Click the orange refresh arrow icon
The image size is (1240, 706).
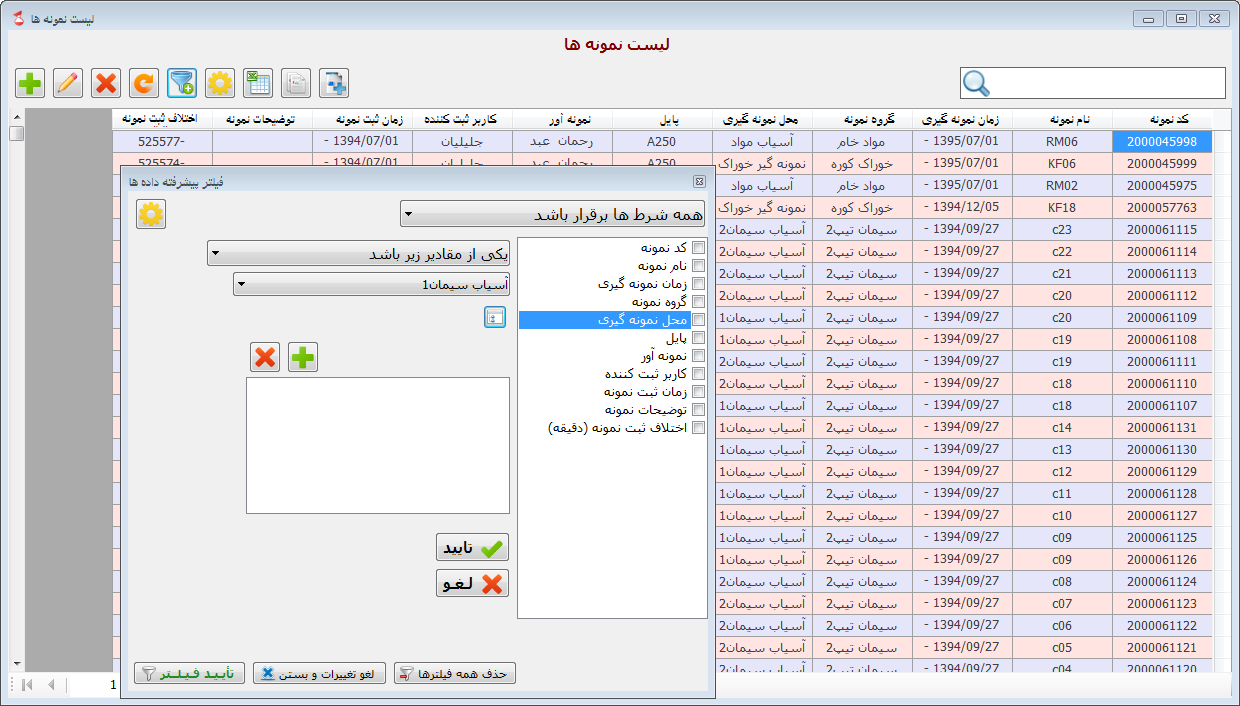(144, 83)
